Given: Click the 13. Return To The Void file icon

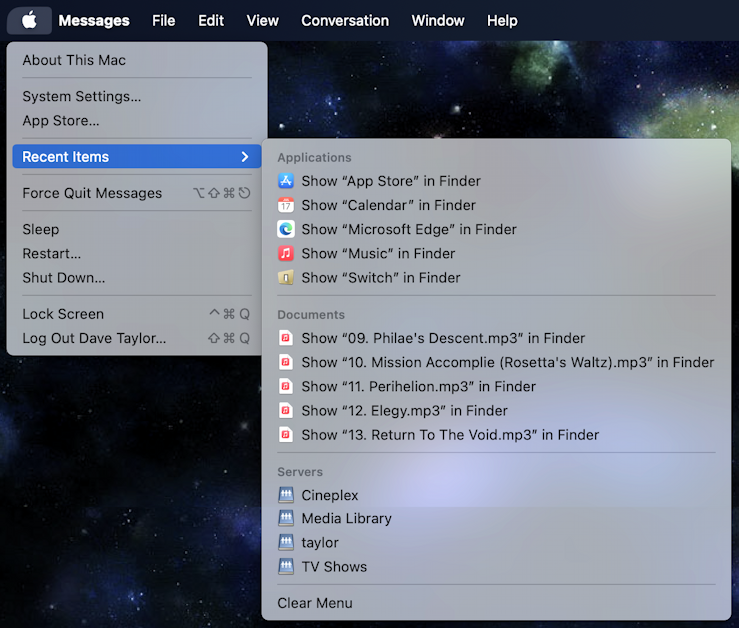Looking at the screenshot, I should click(x=286, y=434).
